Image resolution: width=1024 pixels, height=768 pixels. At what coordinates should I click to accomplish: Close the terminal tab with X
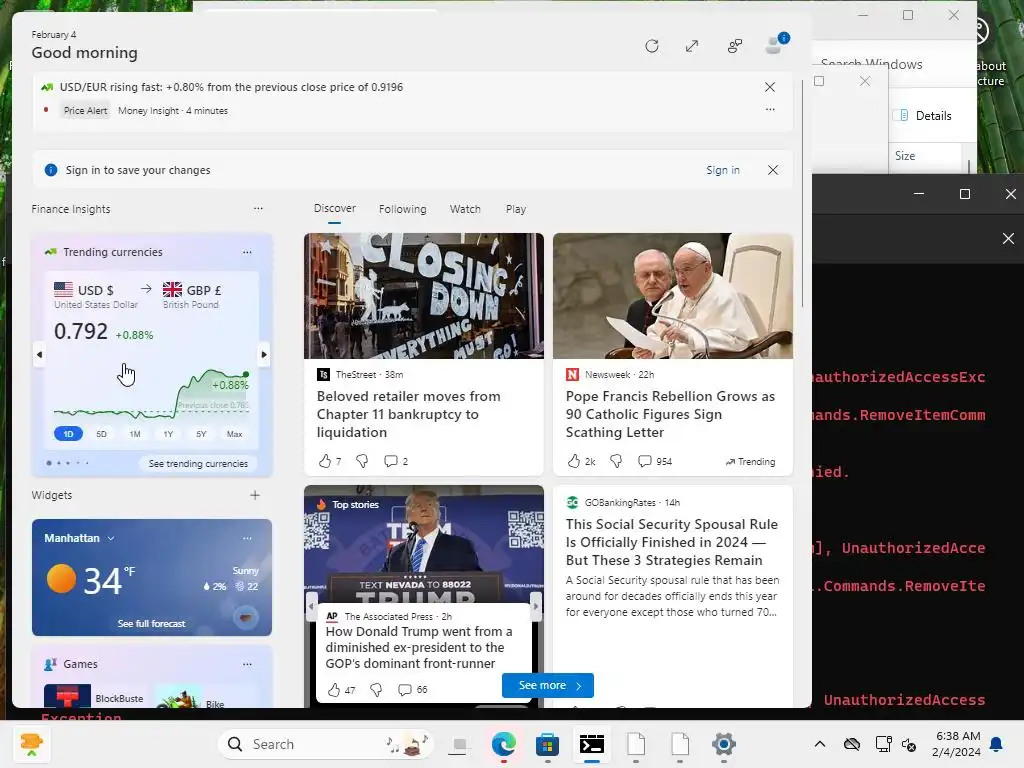coord(1008,238)
